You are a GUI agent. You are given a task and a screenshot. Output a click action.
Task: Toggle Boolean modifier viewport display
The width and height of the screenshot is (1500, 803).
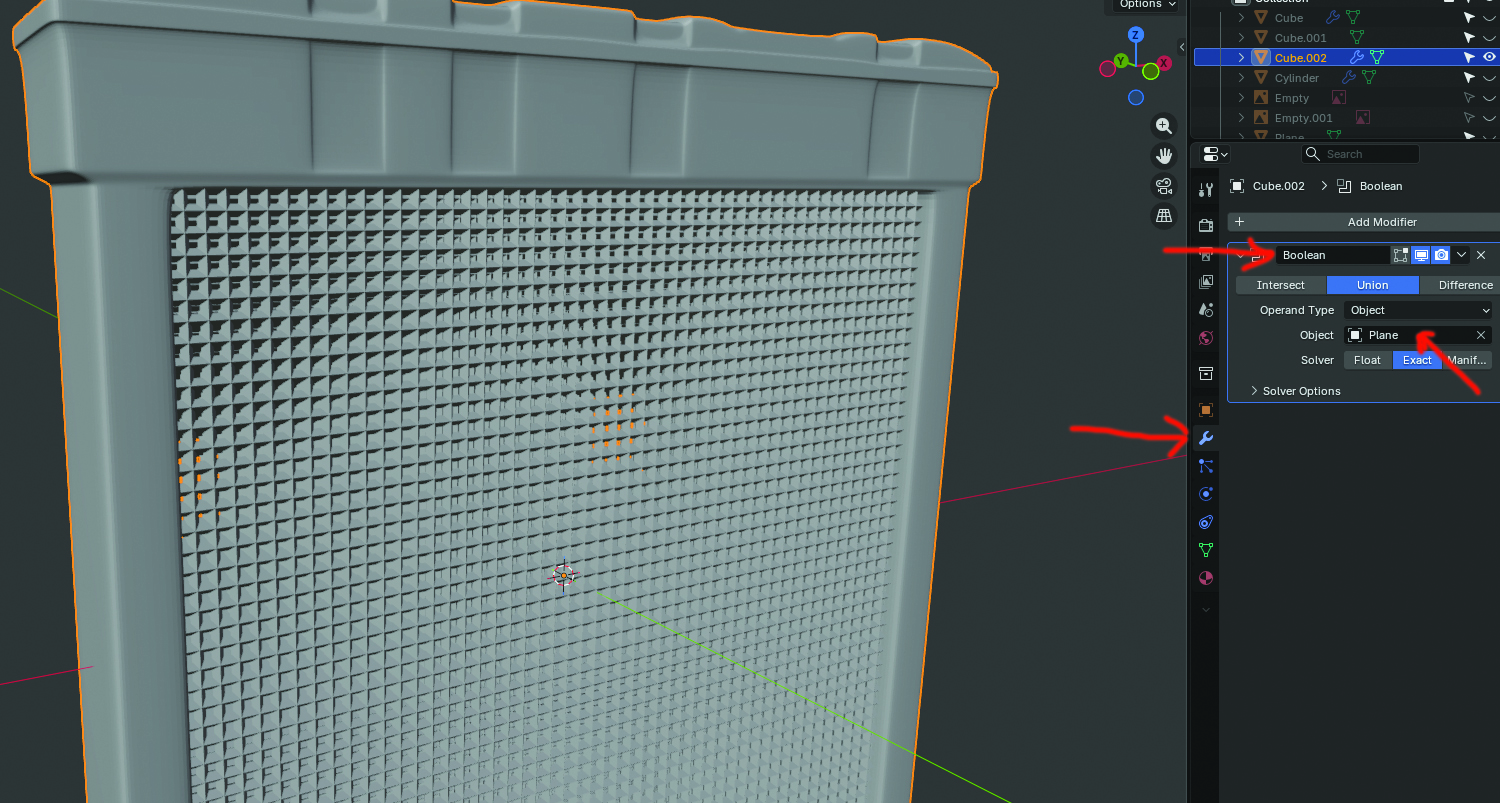(1421, 255)
